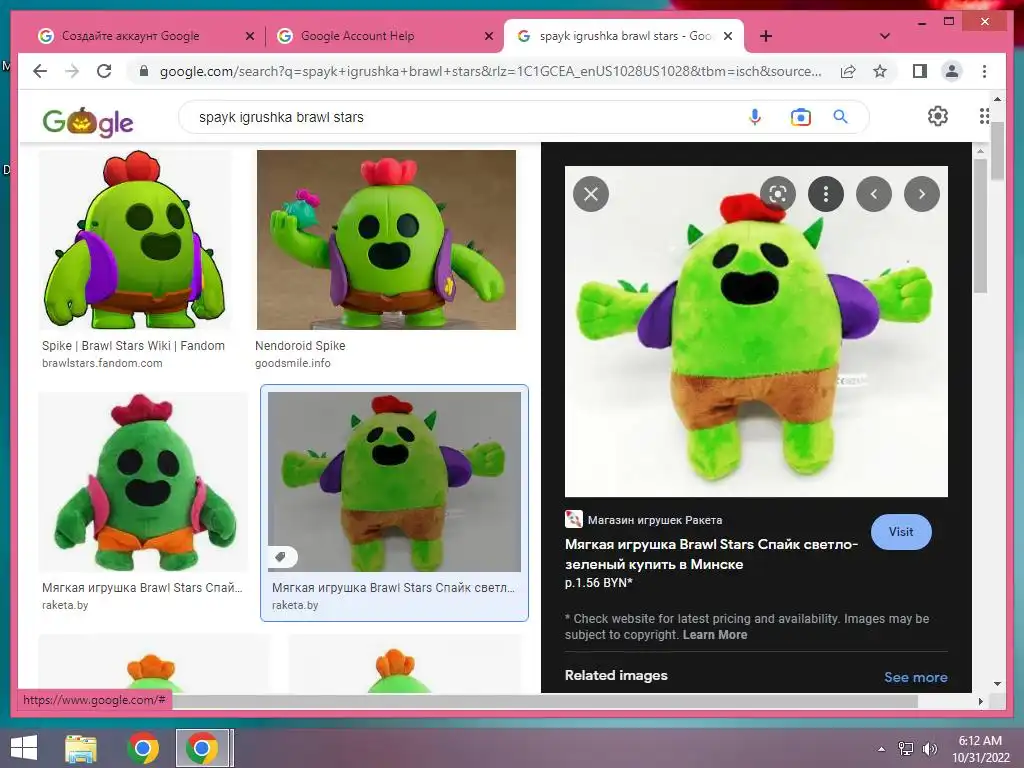
Task: Bookmark this page with the star
Action: tap(880, 71)
